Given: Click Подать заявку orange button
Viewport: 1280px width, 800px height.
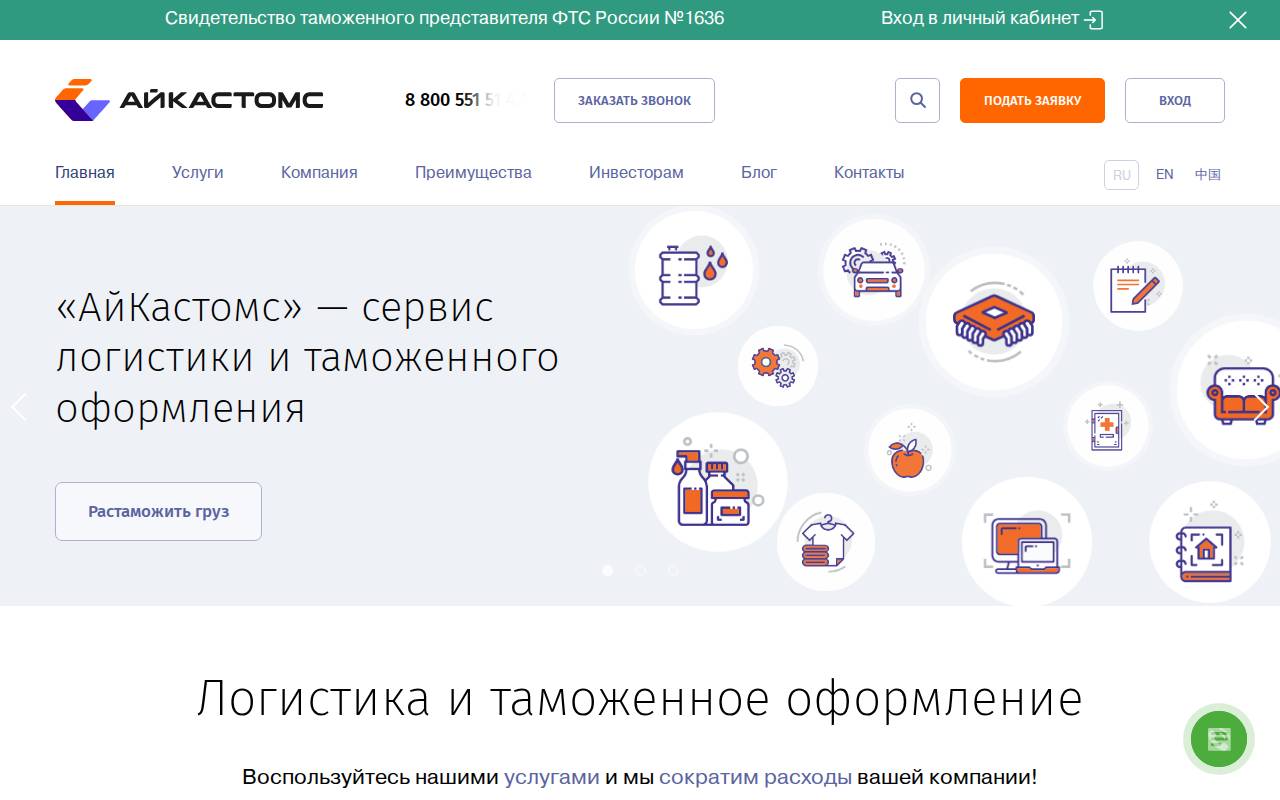Looking at the screenshot, I should pos(1032,100).
